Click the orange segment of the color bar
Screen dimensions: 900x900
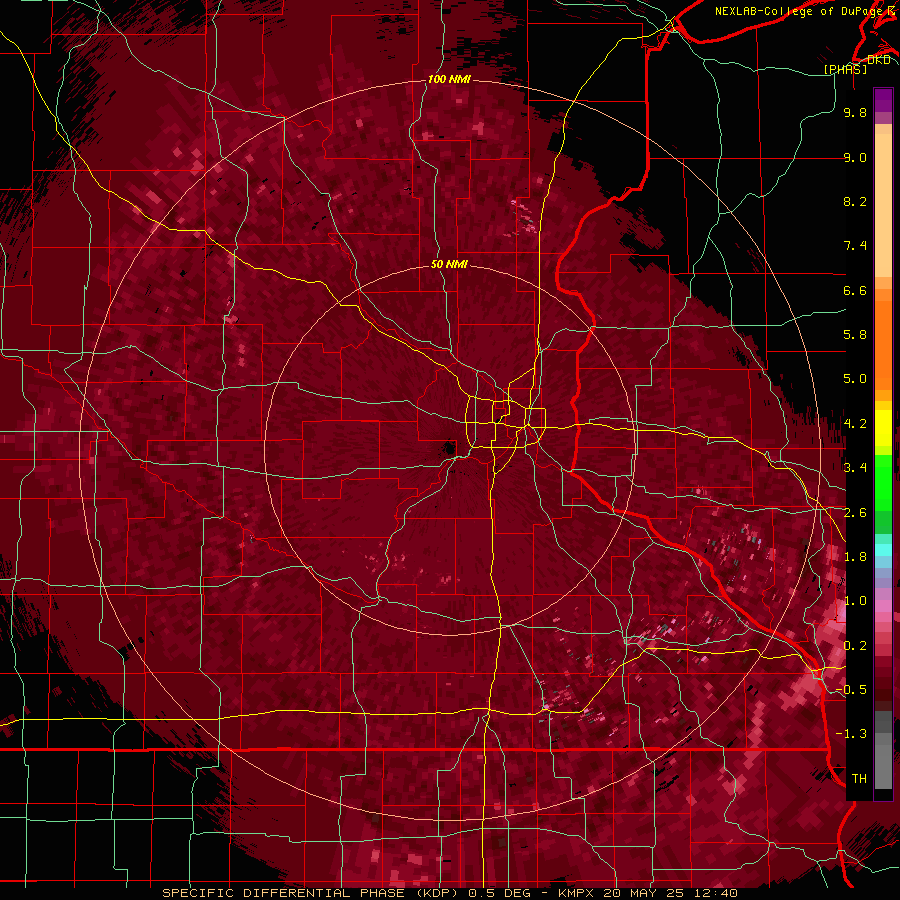[x=883, y=339]
